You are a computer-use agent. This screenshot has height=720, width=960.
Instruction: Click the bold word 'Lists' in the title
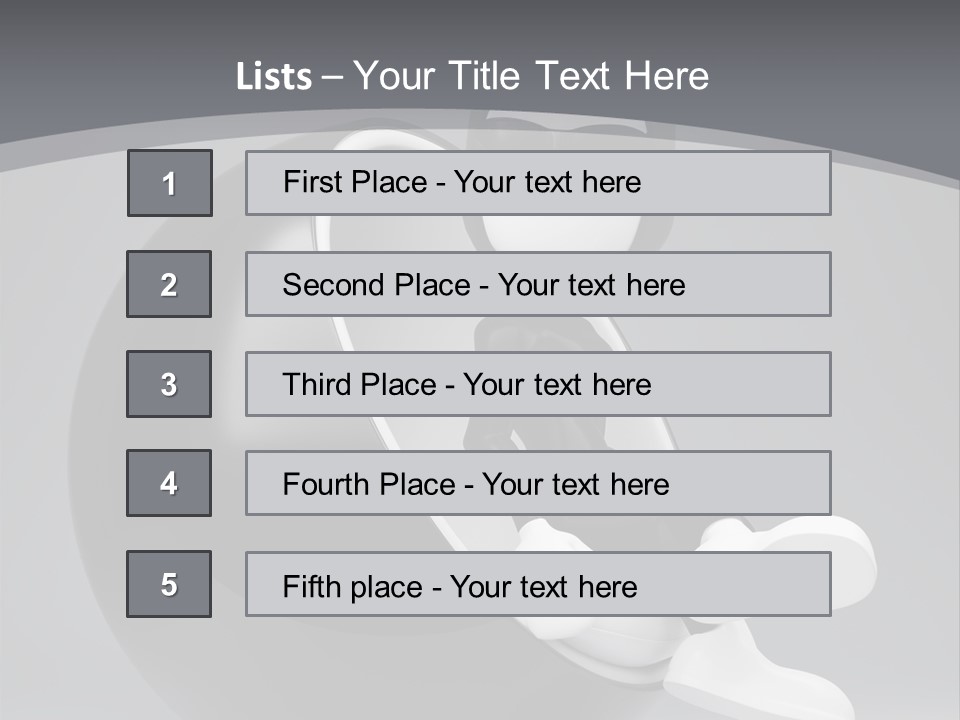[x=274, y=77]
